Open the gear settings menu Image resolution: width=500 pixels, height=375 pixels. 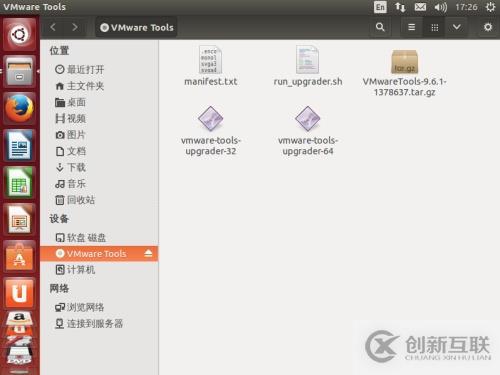(488, 27)
